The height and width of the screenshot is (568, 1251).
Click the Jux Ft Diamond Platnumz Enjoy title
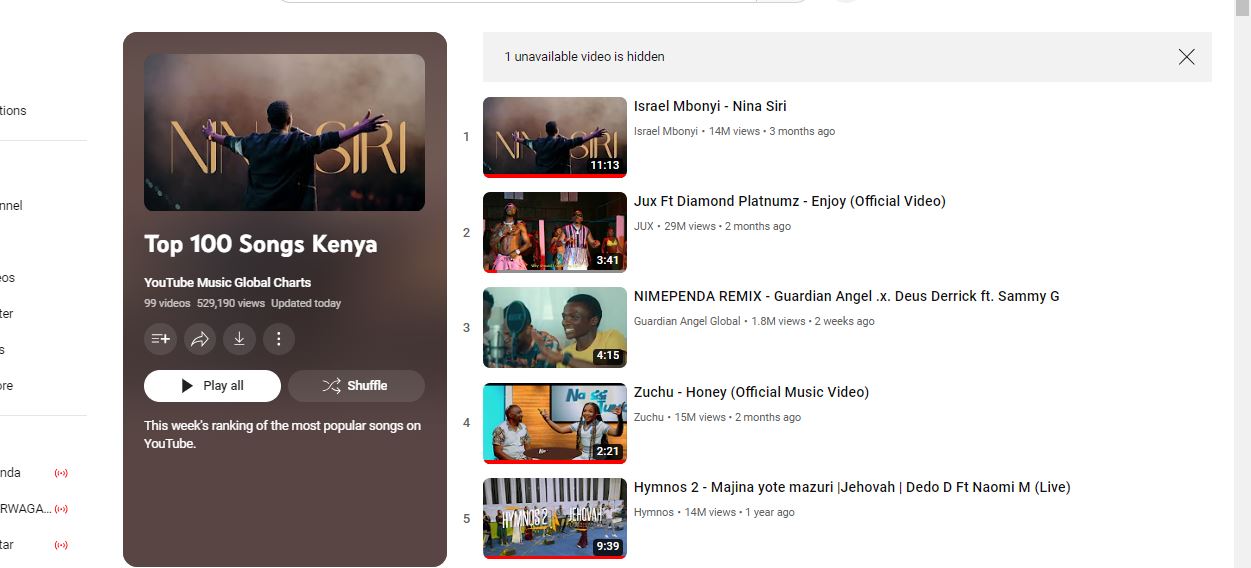click(x=789, y=201)
